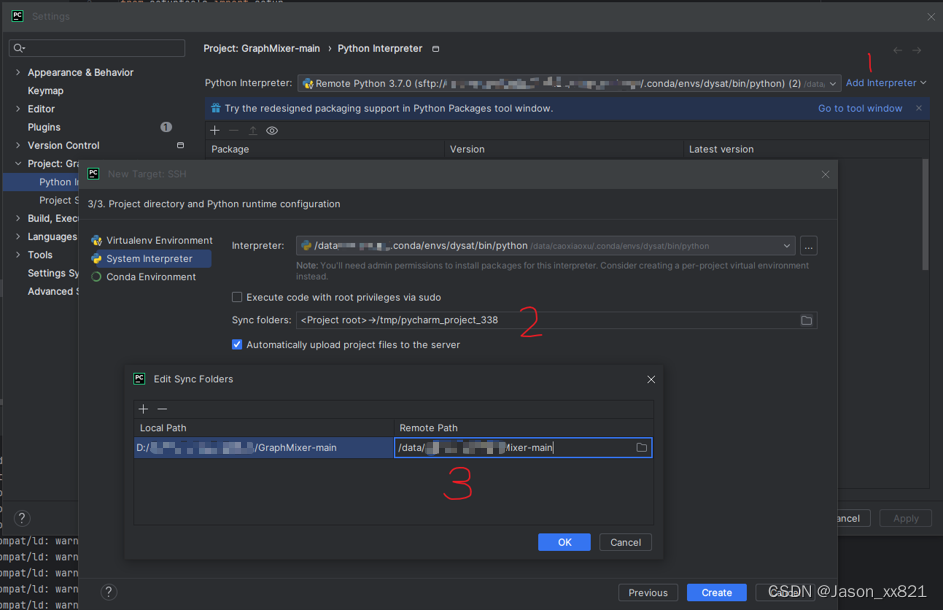This screenshot has width=943, height=610.
Task: Click the Sync folders path field
Action: pos(556,320)
